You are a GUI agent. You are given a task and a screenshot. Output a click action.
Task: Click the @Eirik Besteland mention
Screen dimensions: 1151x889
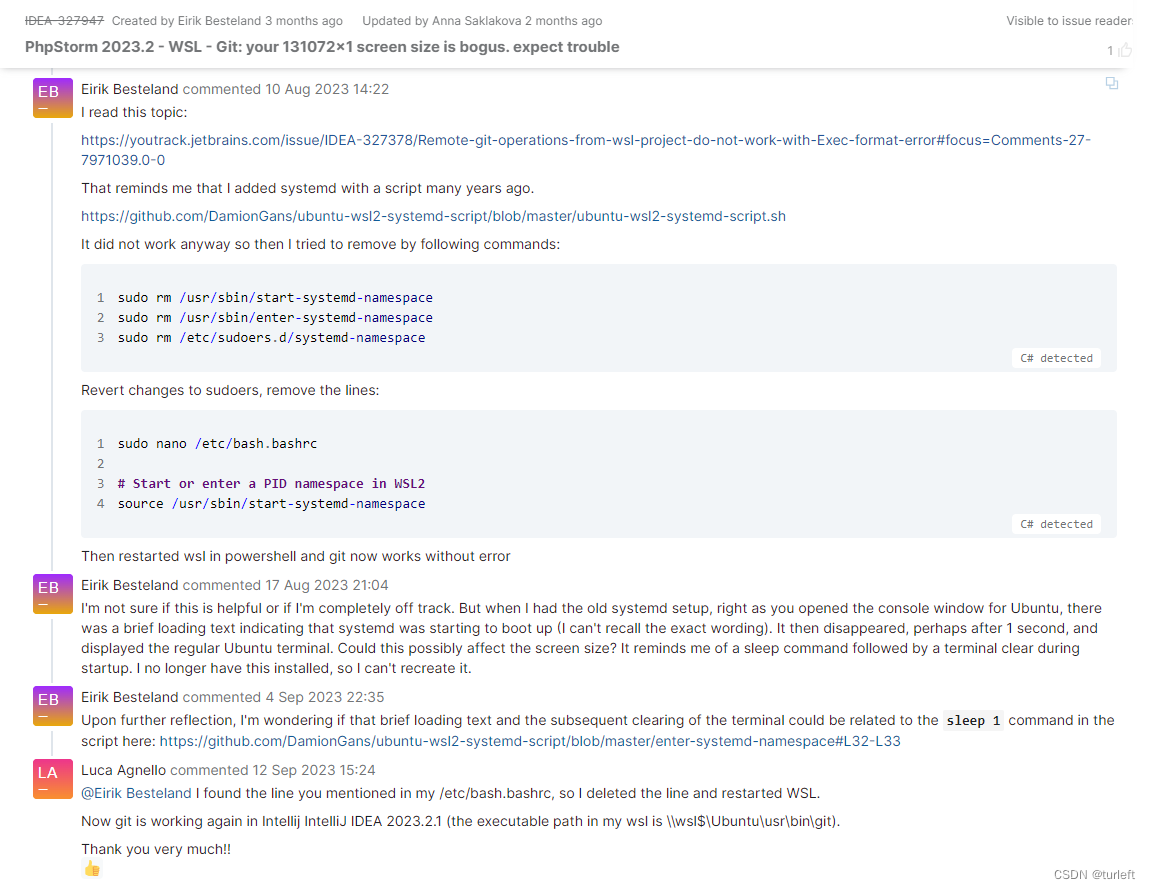coord(136,793)
